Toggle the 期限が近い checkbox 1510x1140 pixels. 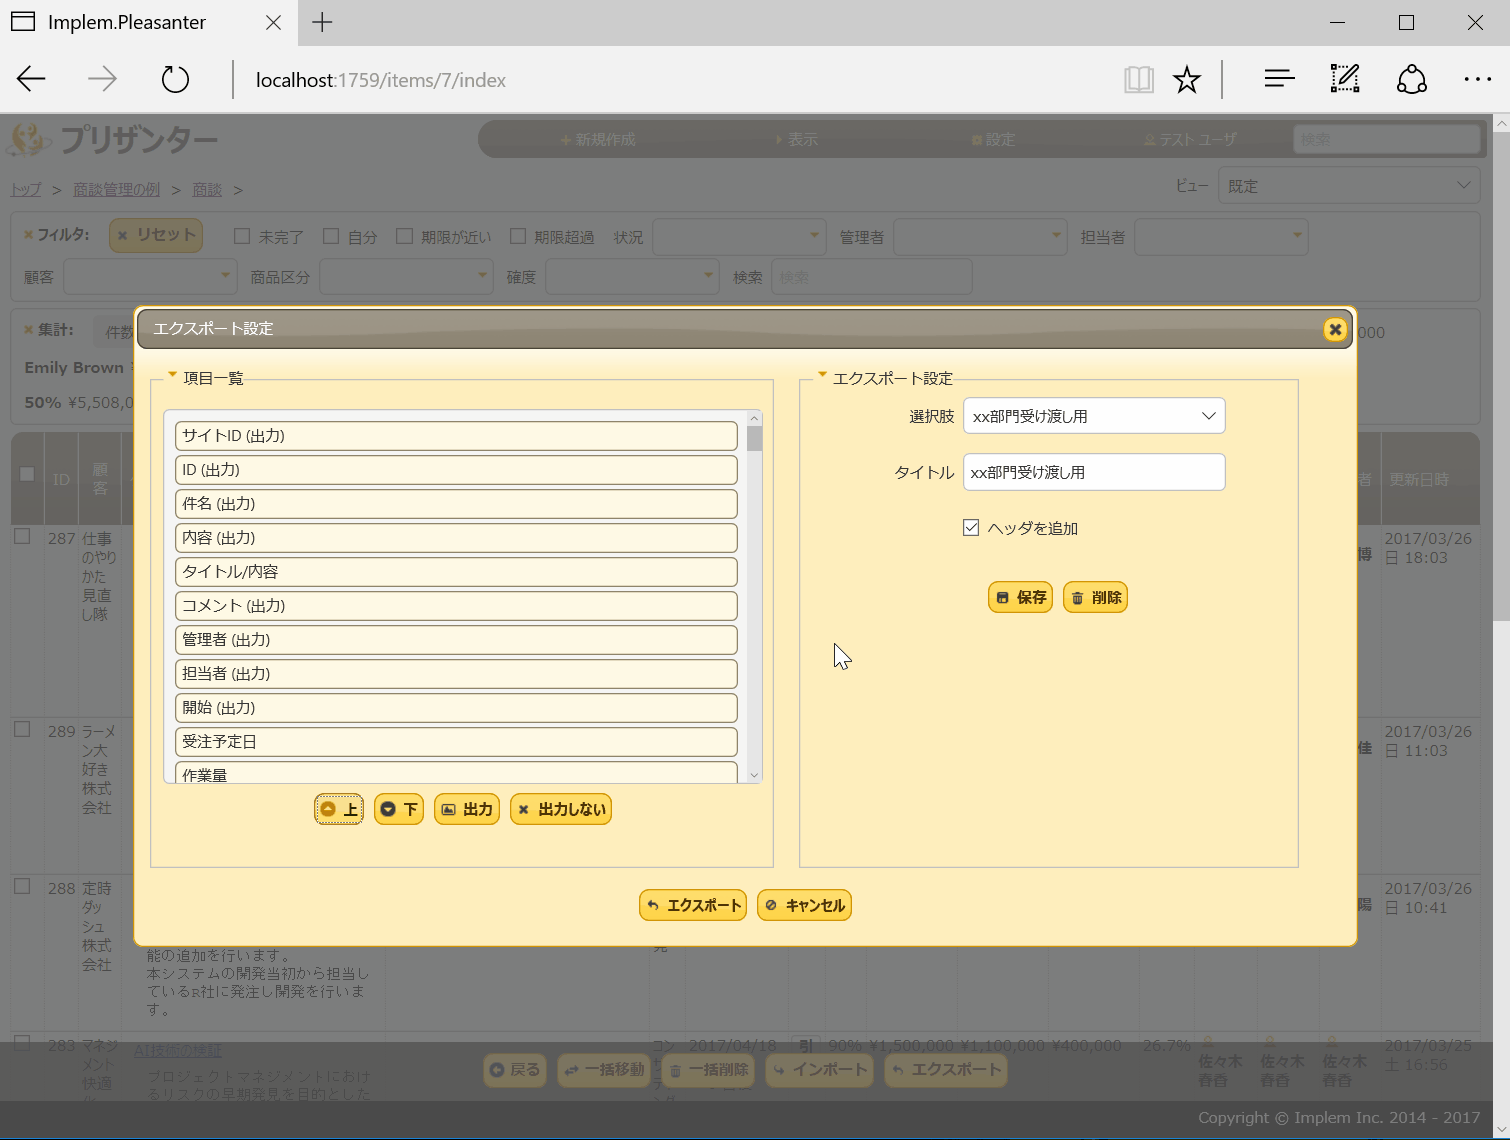[x=404, y=236]
